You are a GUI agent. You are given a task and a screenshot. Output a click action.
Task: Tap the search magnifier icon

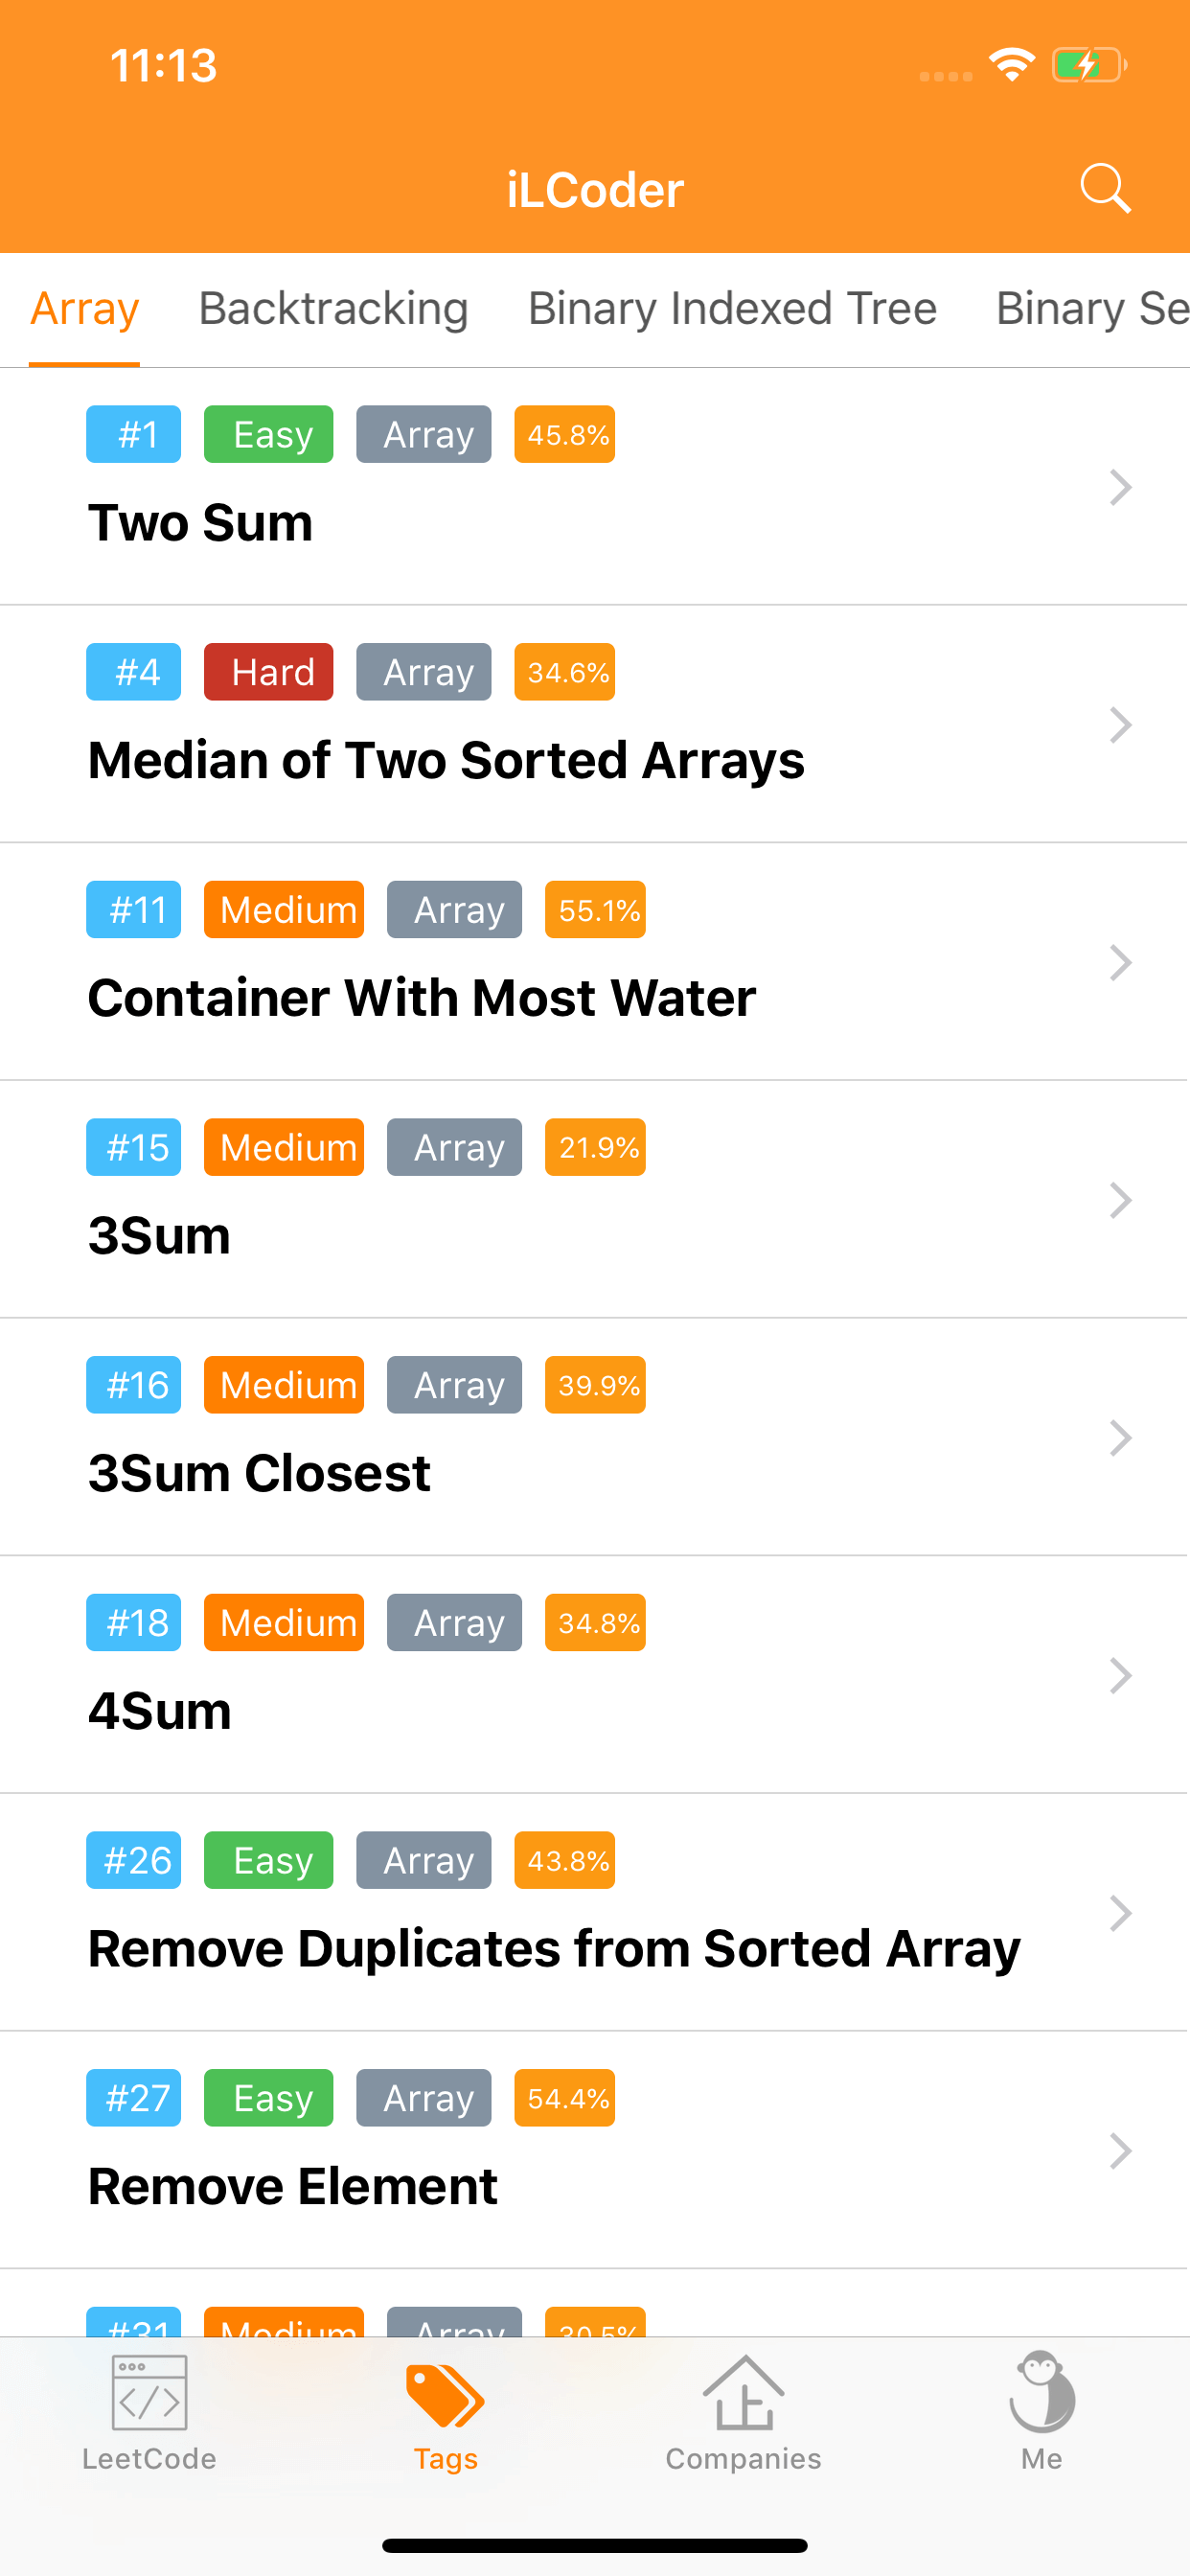point(1105,188)
